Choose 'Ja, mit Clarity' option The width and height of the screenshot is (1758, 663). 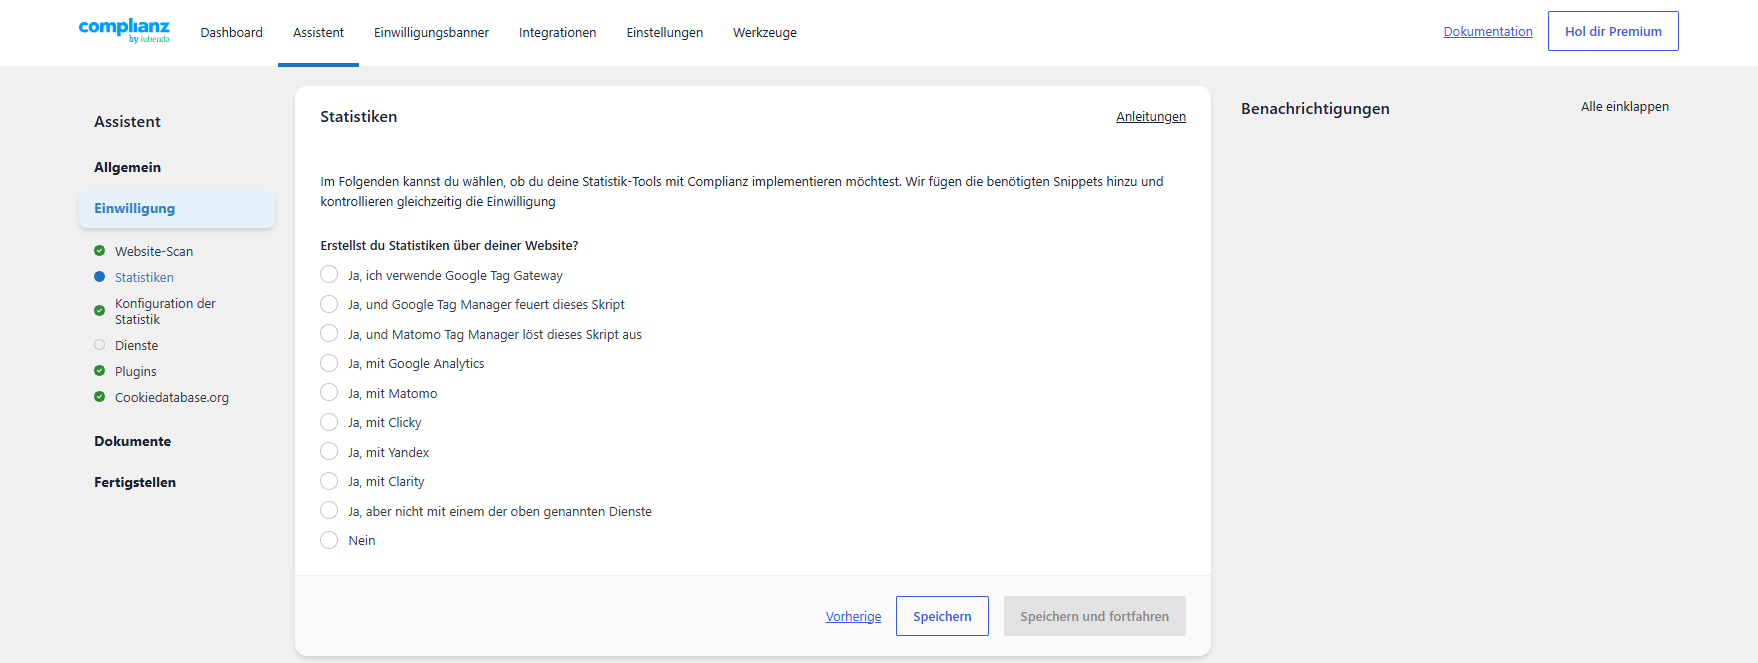[x=329, y=481]
